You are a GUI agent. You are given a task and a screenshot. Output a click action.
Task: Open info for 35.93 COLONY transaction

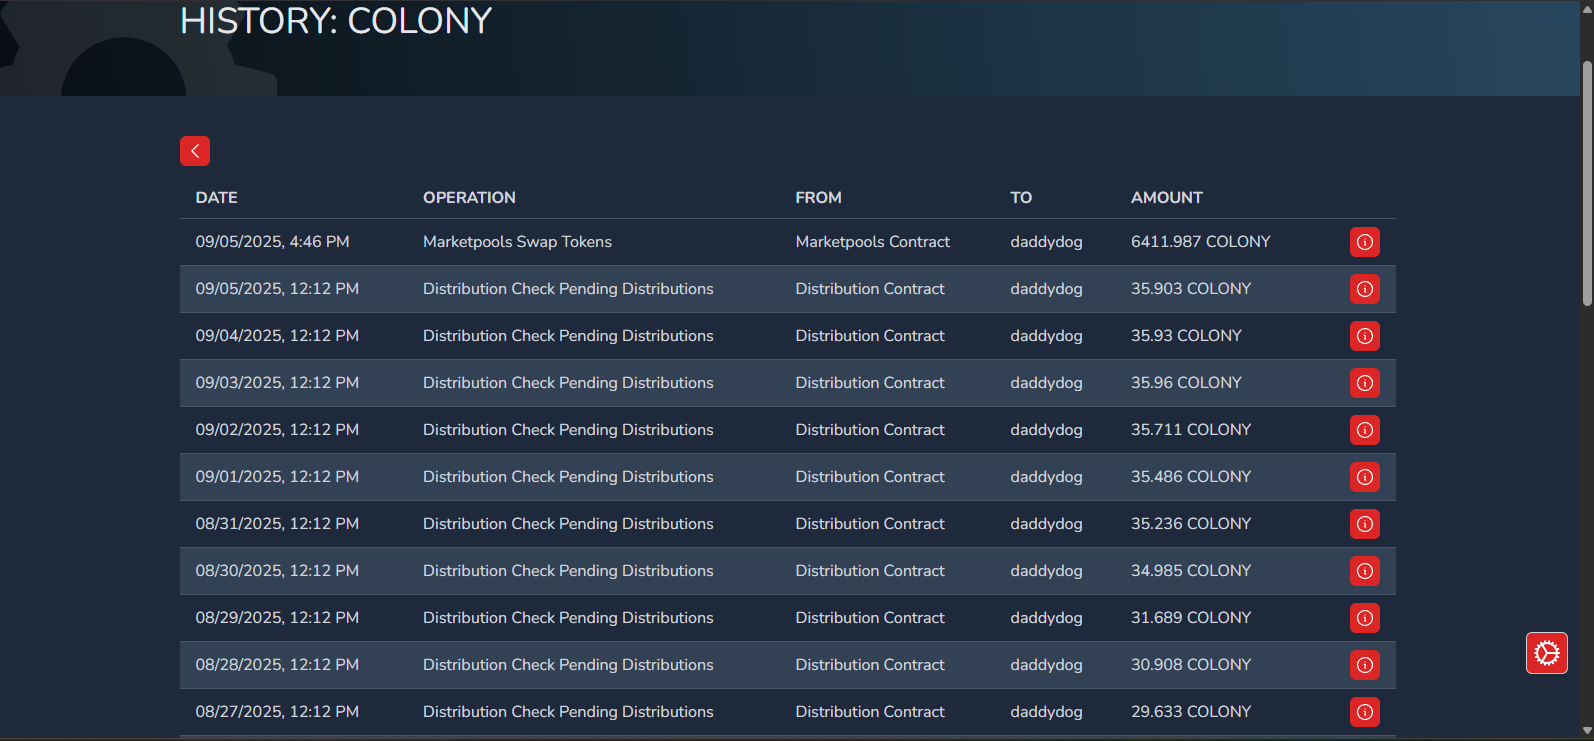[x=1365, y=336]
